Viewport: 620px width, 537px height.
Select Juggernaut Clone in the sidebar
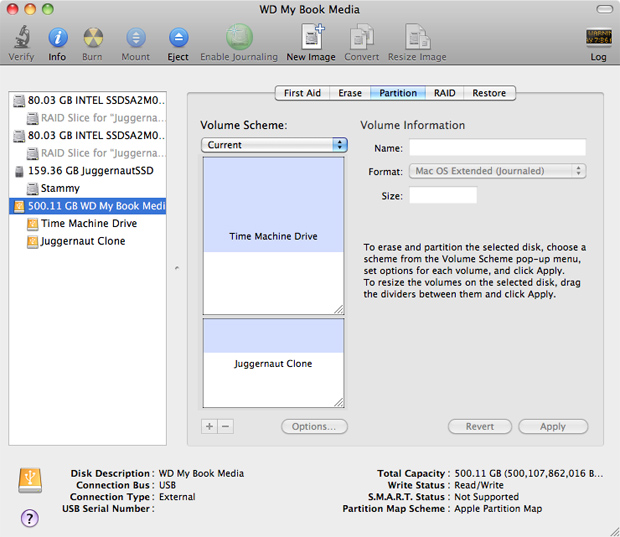point(87,242)
